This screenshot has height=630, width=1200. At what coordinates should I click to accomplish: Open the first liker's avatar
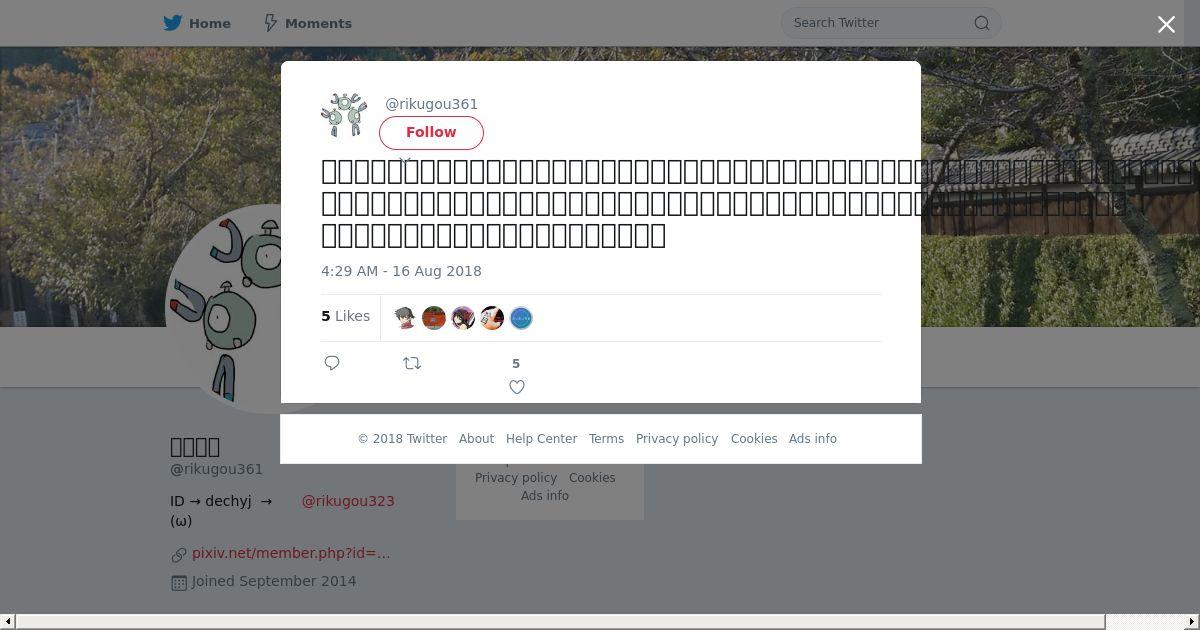click(x=405, y=318)
